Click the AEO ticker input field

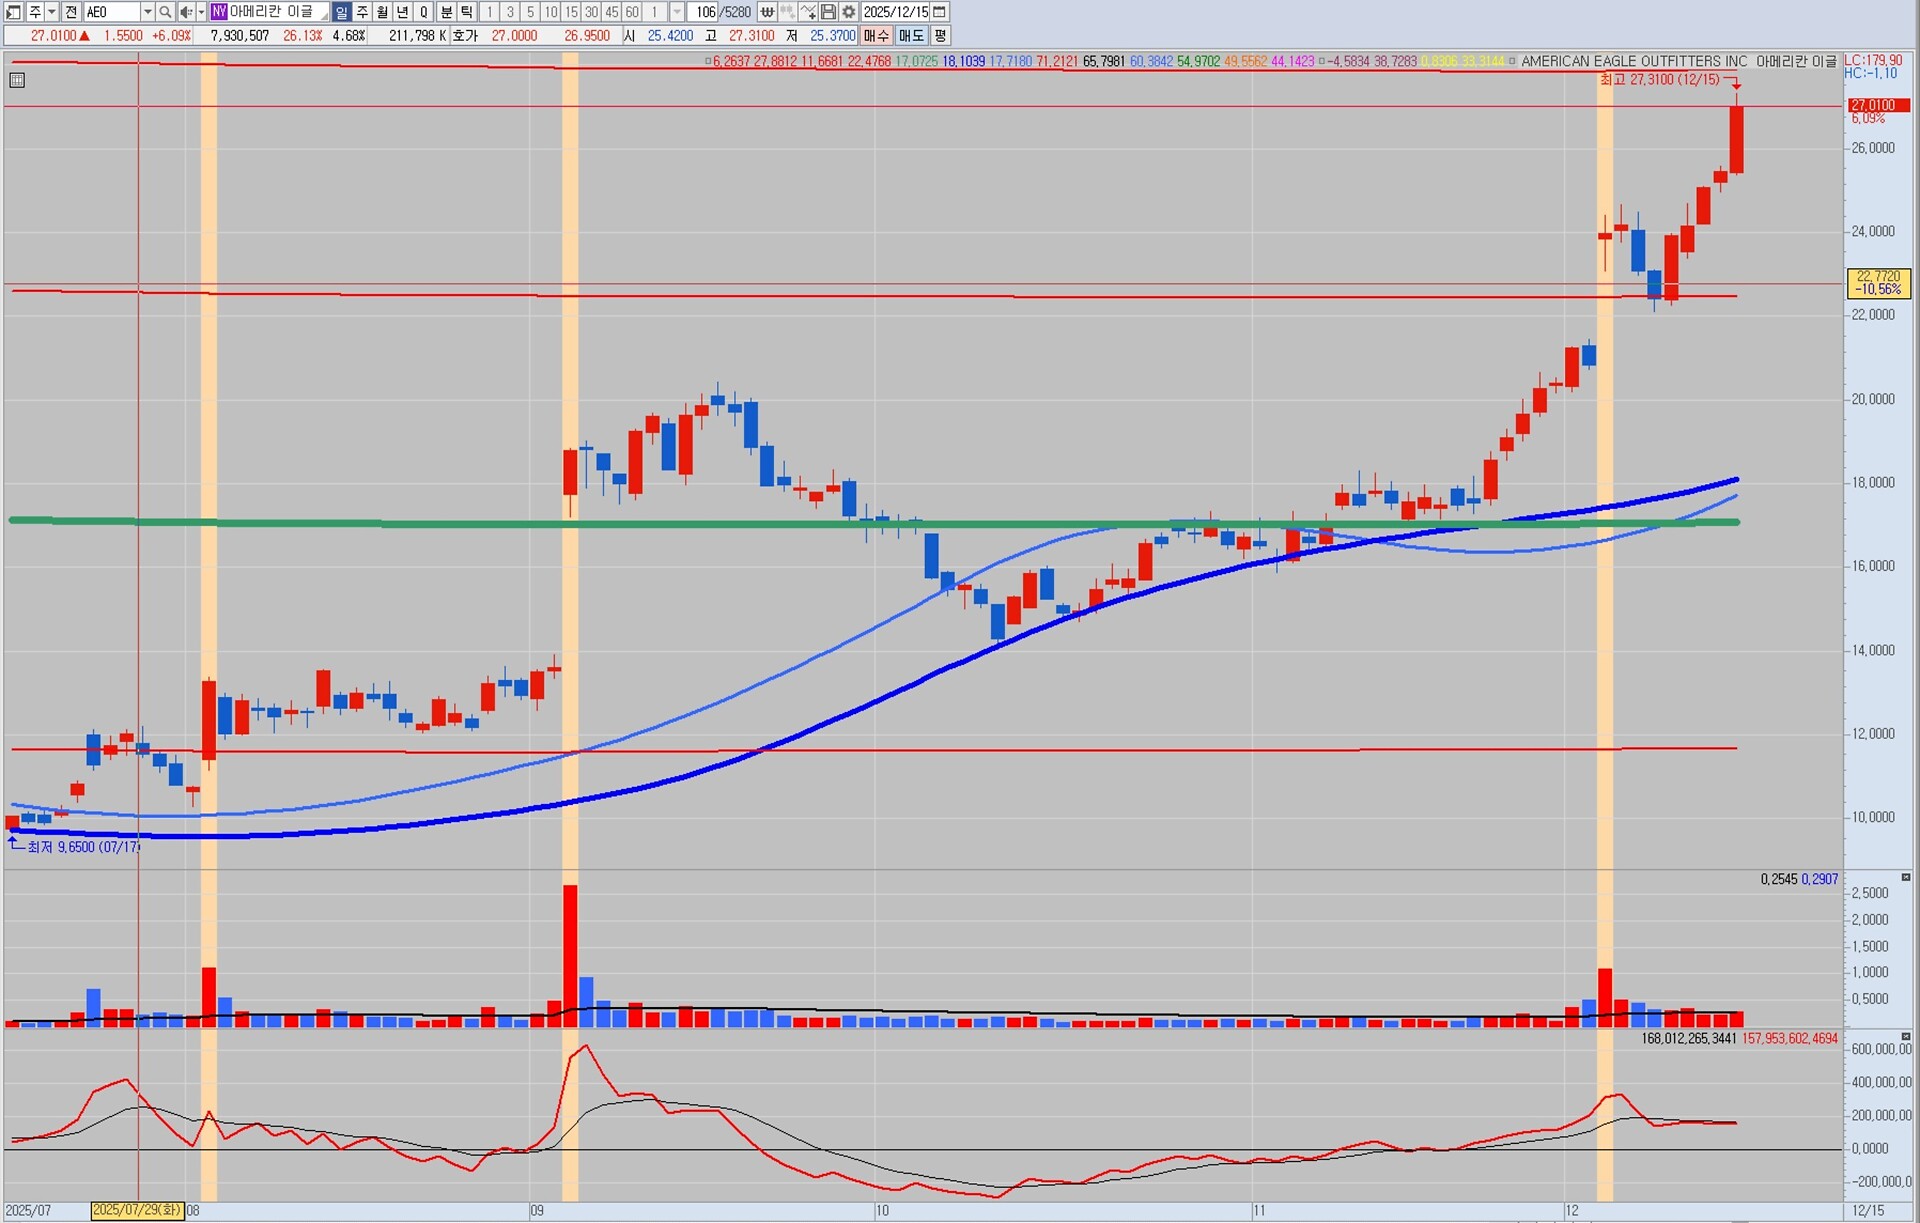pos(110,12)
